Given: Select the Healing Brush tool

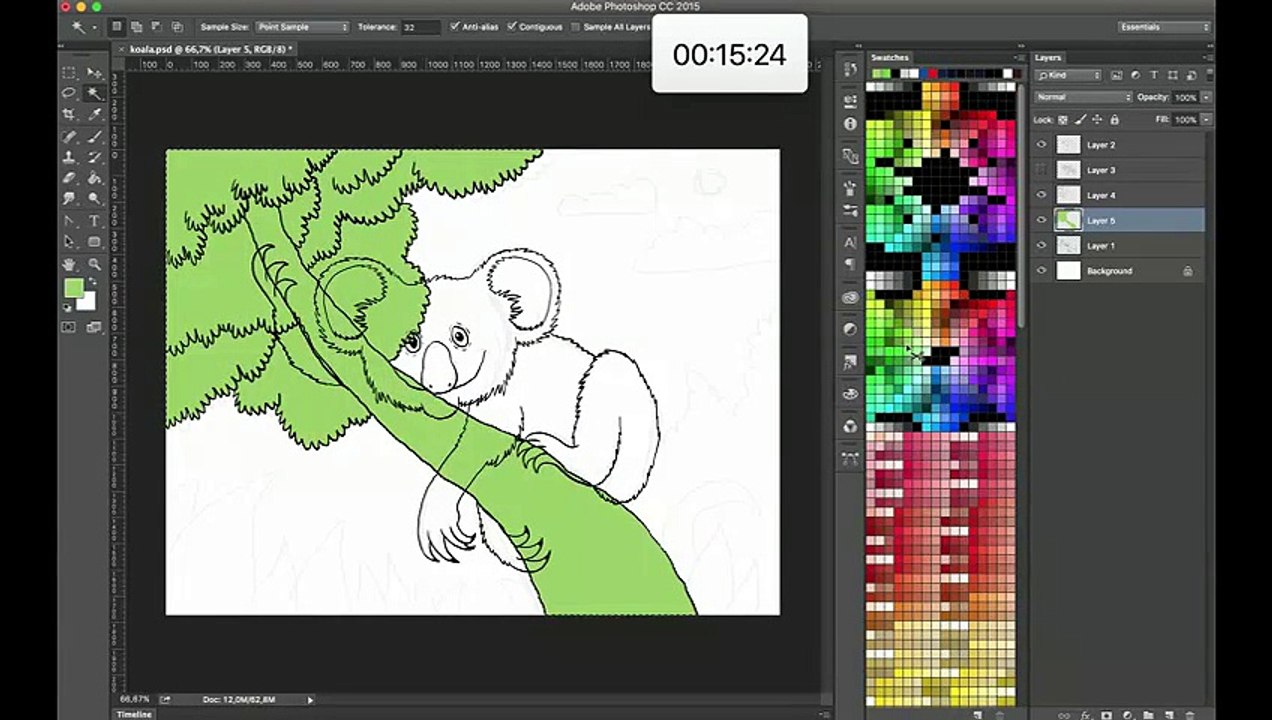Looking at the screenshot, I should 69,136.
